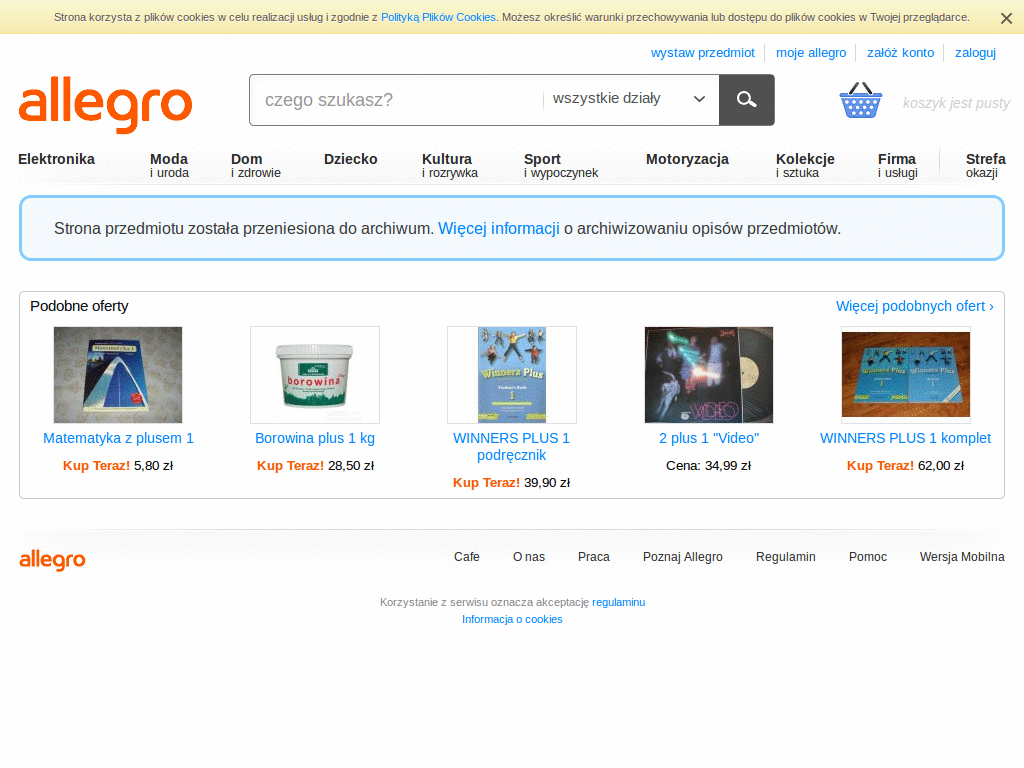Click 2 plus 1 "Video" title link
Image resolution: width=1024 pixels, height=768 pixels.
point(709,438)
